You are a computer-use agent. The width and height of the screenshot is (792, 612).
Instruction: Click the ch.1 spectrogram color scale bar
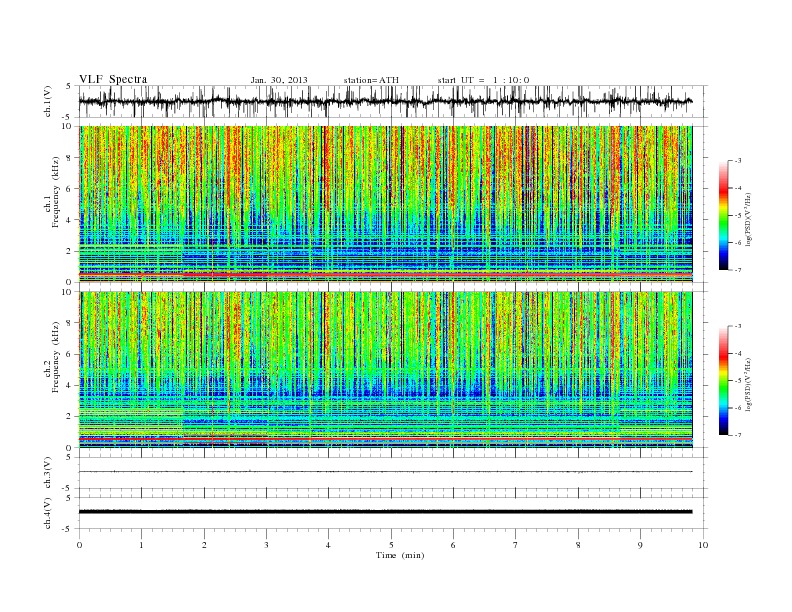click(x=724, y=216)
